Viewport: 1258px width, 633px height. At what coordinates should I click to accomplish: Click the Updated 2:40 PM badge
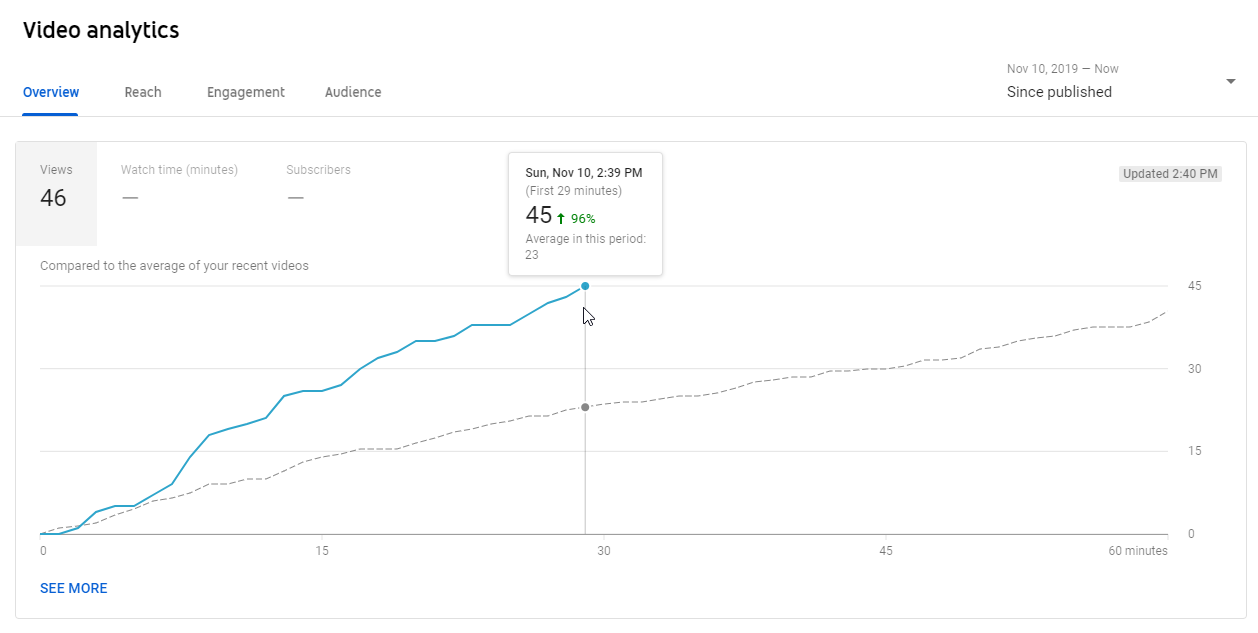1170,174
